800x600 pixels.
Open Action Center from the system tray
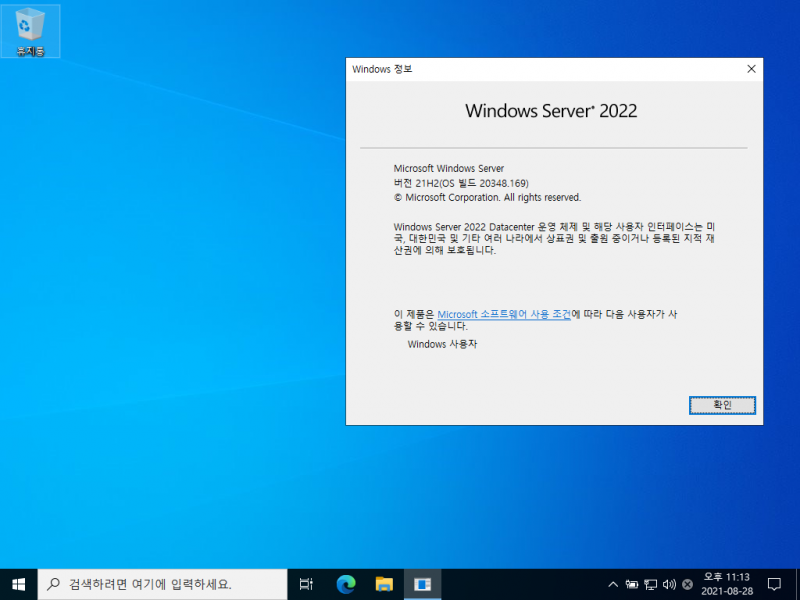(x=774, y=584)
